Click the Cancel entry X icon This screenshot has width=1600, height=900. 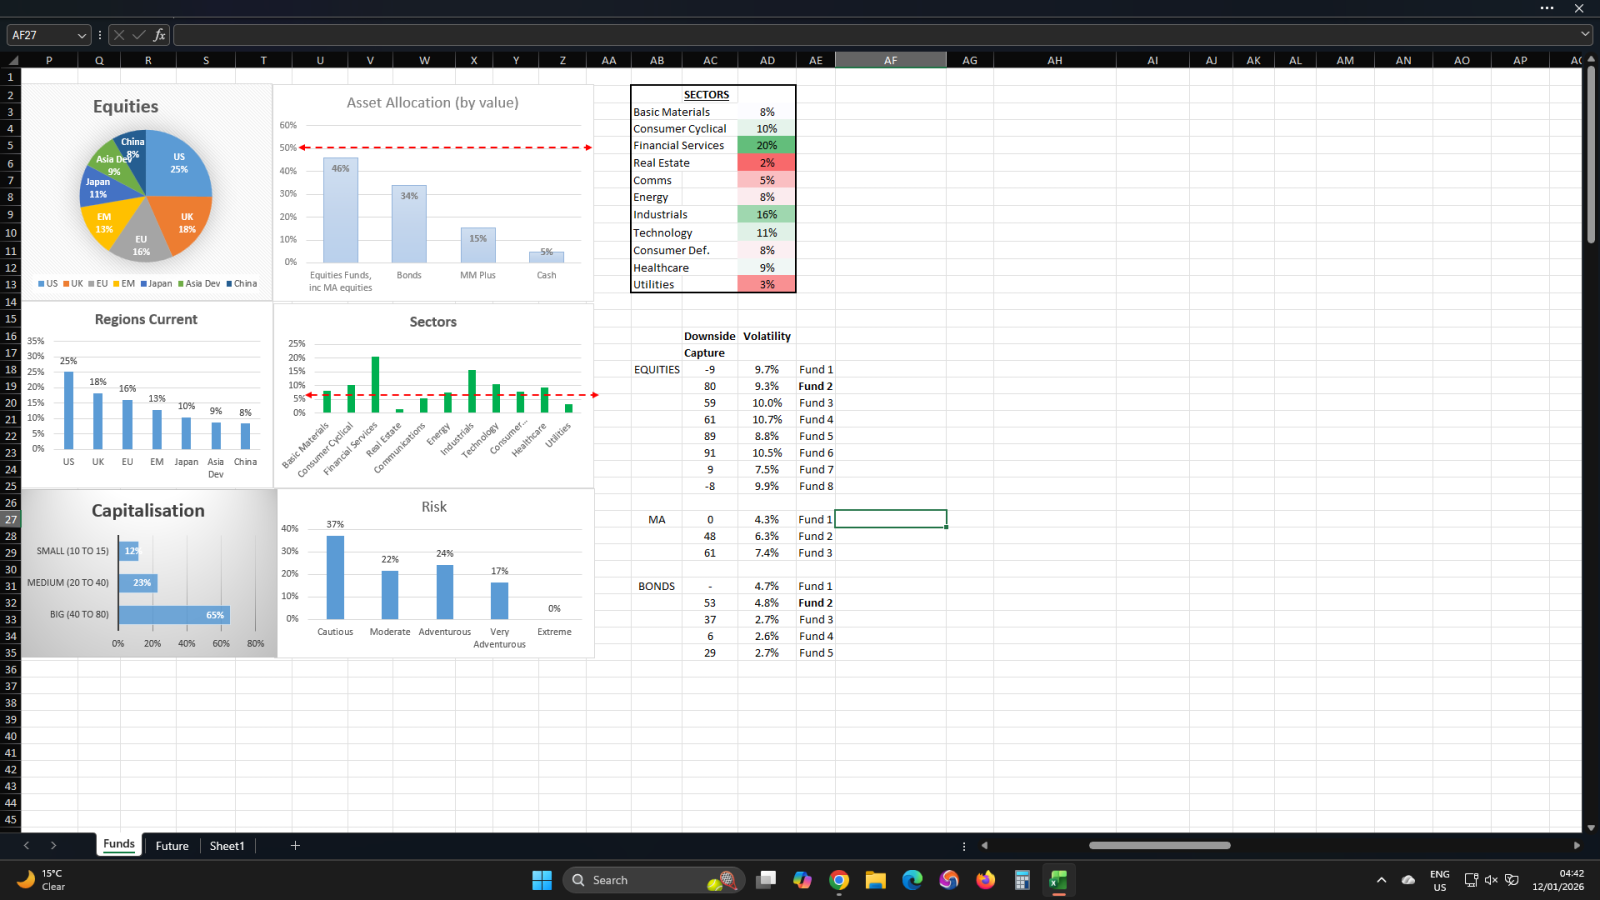[119, 35]
